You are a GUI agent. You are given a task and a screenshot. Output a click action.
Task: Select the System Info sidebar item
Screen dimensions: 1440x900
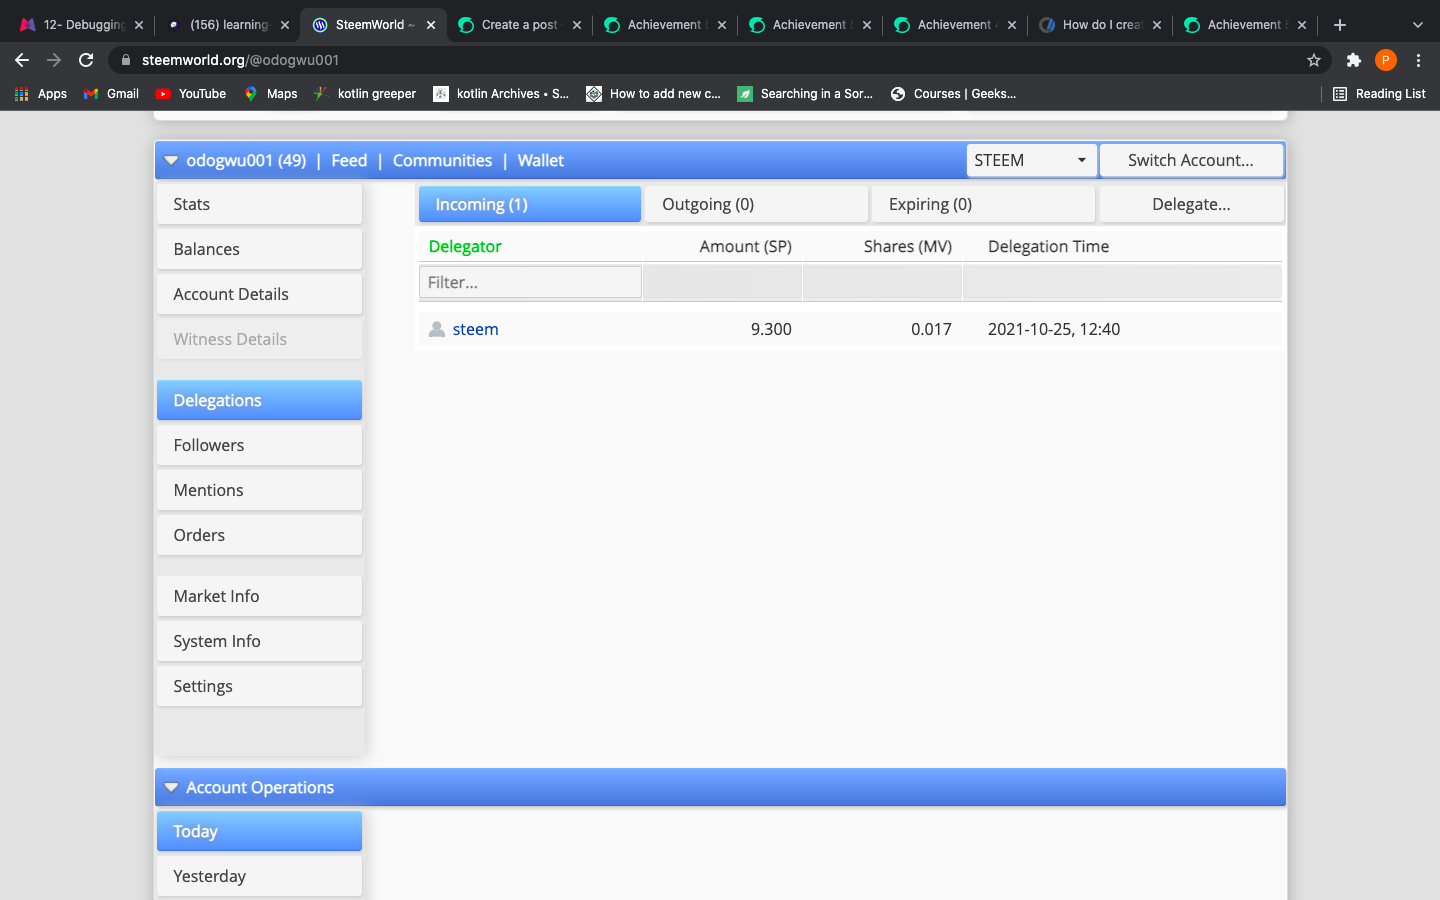point(259,641)
